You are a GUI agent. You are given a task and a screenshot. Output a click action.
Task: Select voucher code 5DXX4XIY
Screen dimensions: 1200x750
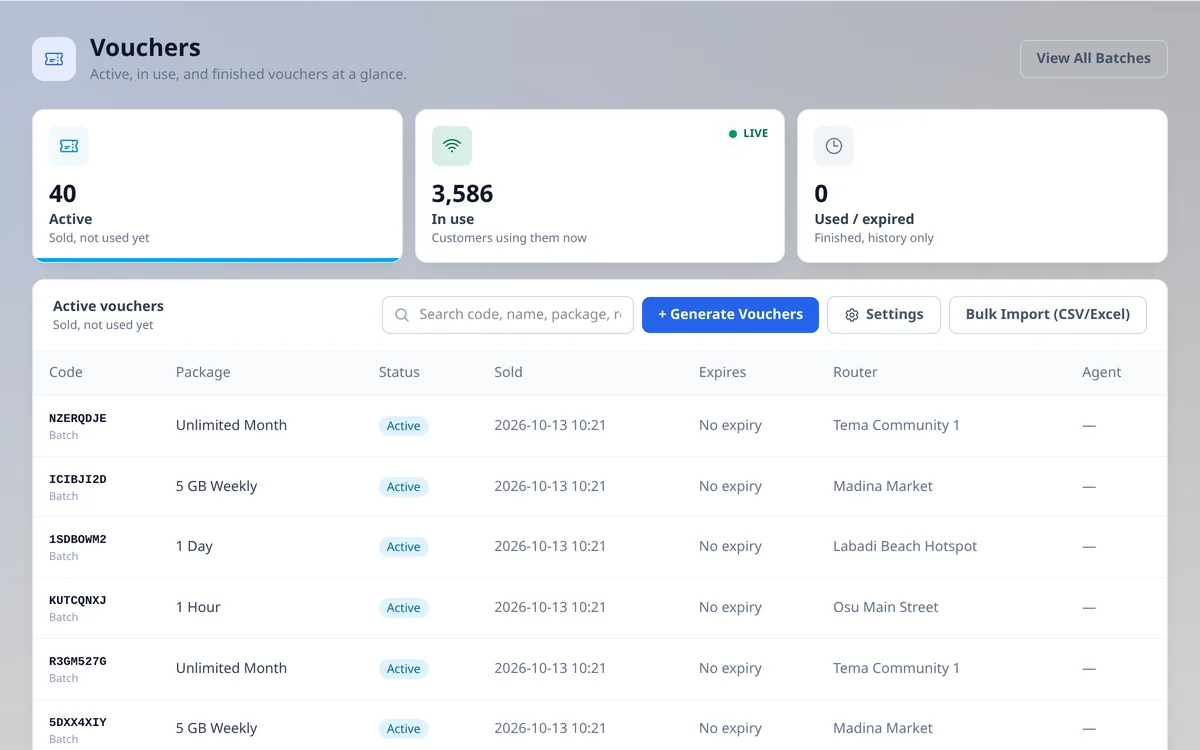point(78,721)
